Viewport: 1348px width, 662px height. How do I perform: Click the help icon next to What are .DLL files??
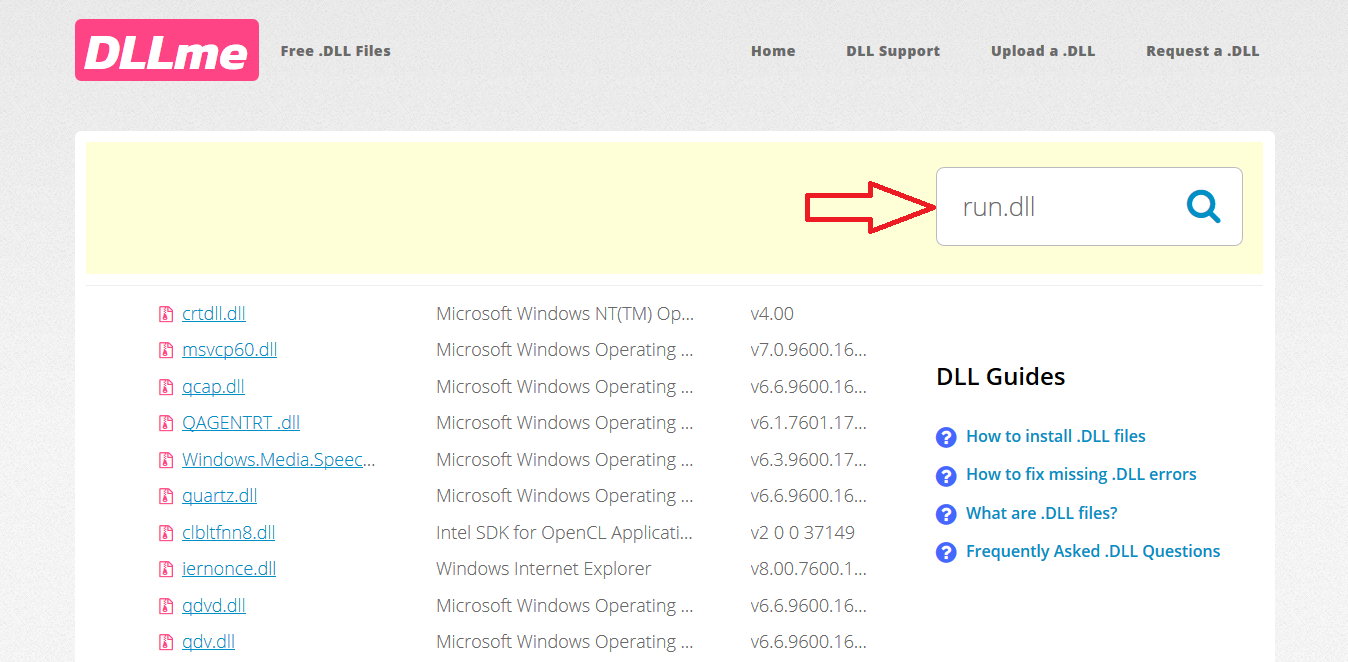(946, 513)
